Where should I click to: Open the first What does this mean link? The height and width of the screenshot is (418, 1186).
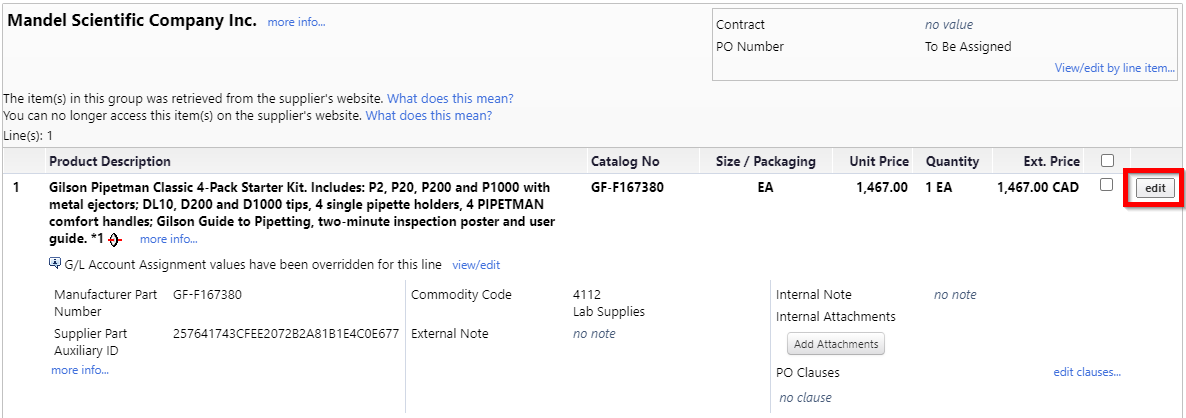point(451,99)
